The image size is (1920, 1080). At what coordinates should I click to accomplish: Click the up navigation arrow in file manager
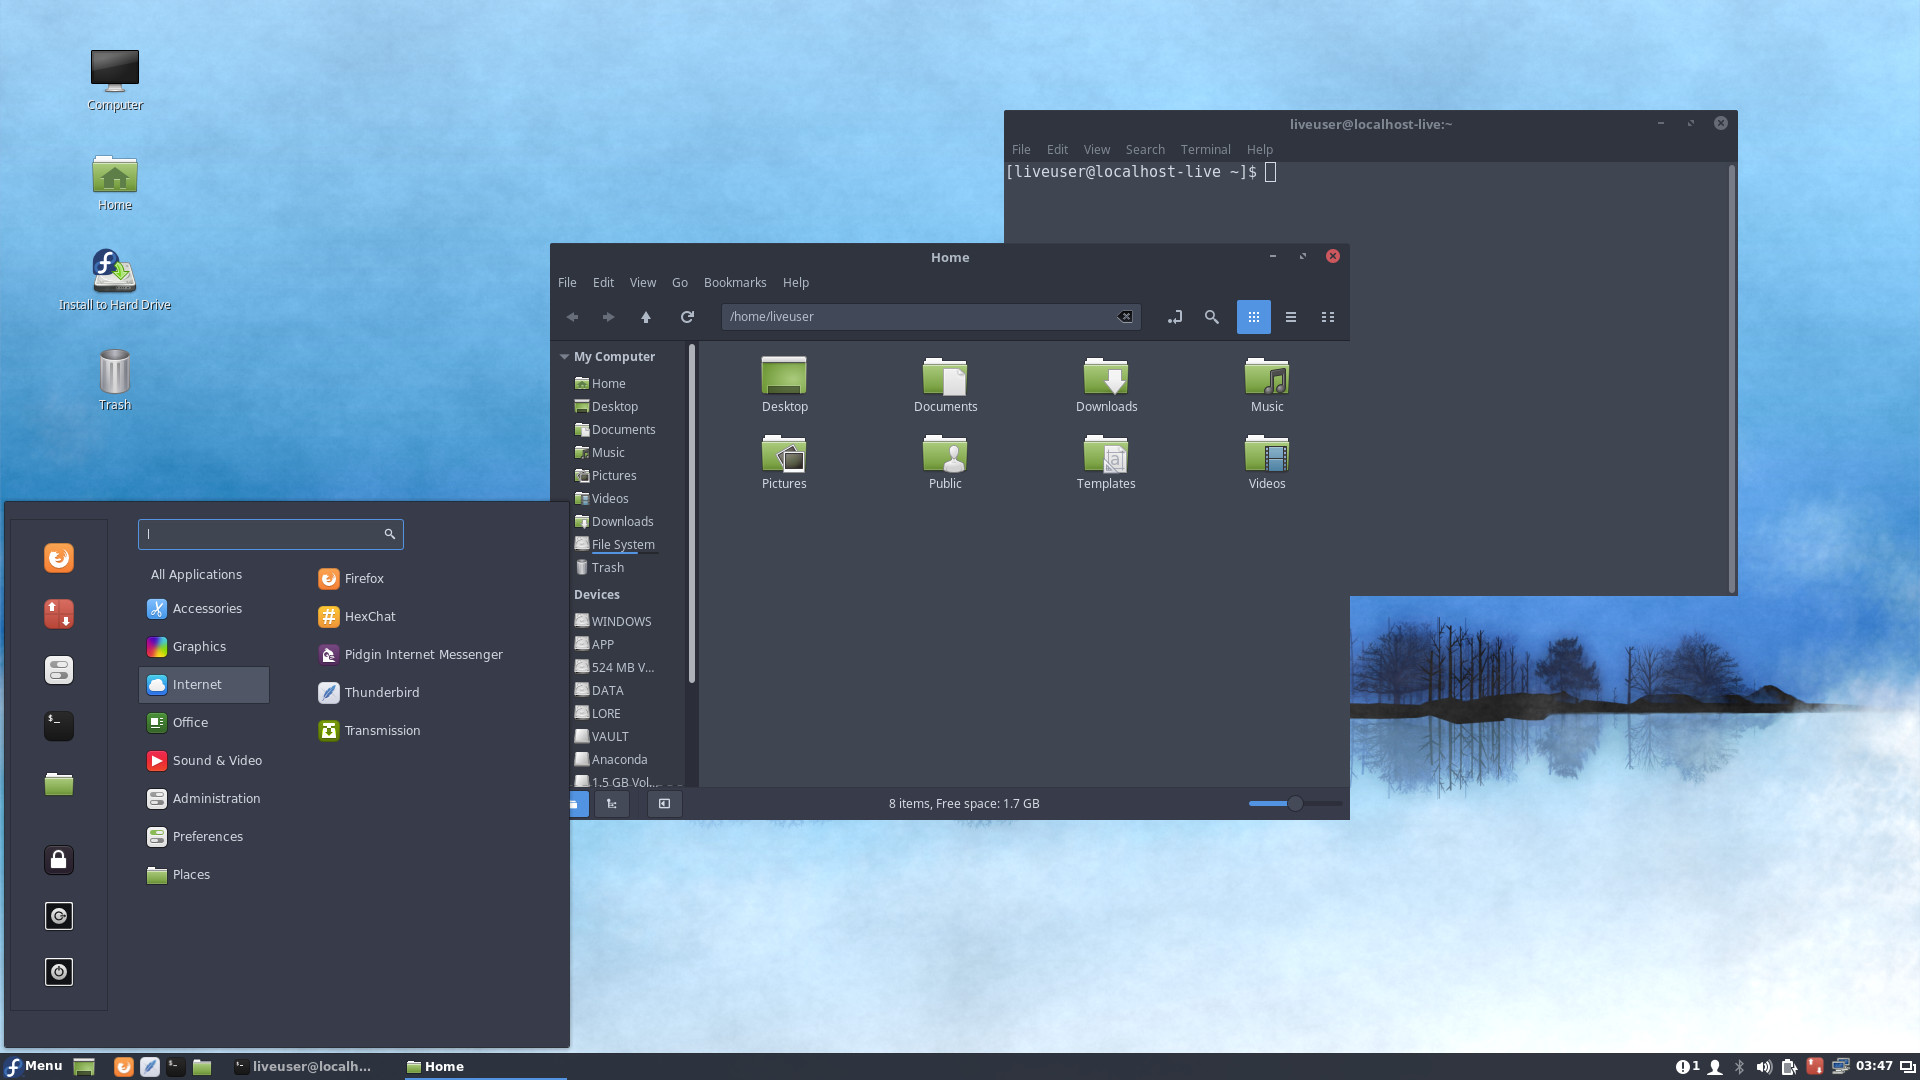click(645, 316)
